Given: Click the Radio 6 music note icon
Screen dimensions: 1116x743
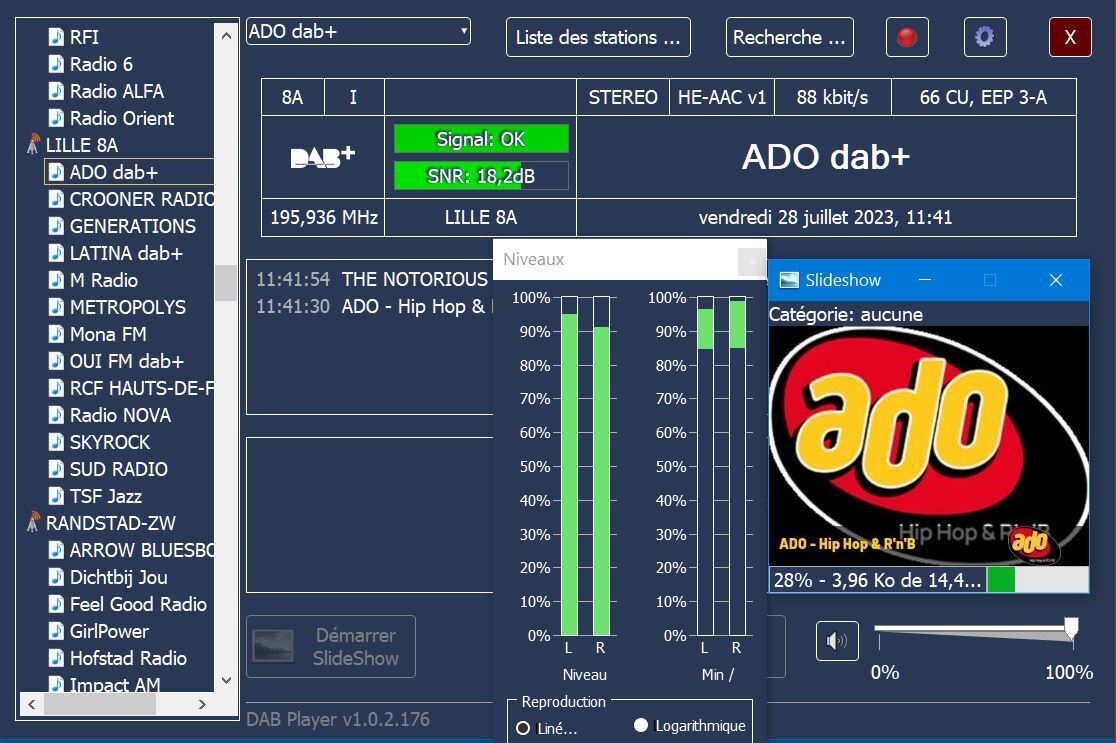Looking at the screenshot, I should 56,63.
